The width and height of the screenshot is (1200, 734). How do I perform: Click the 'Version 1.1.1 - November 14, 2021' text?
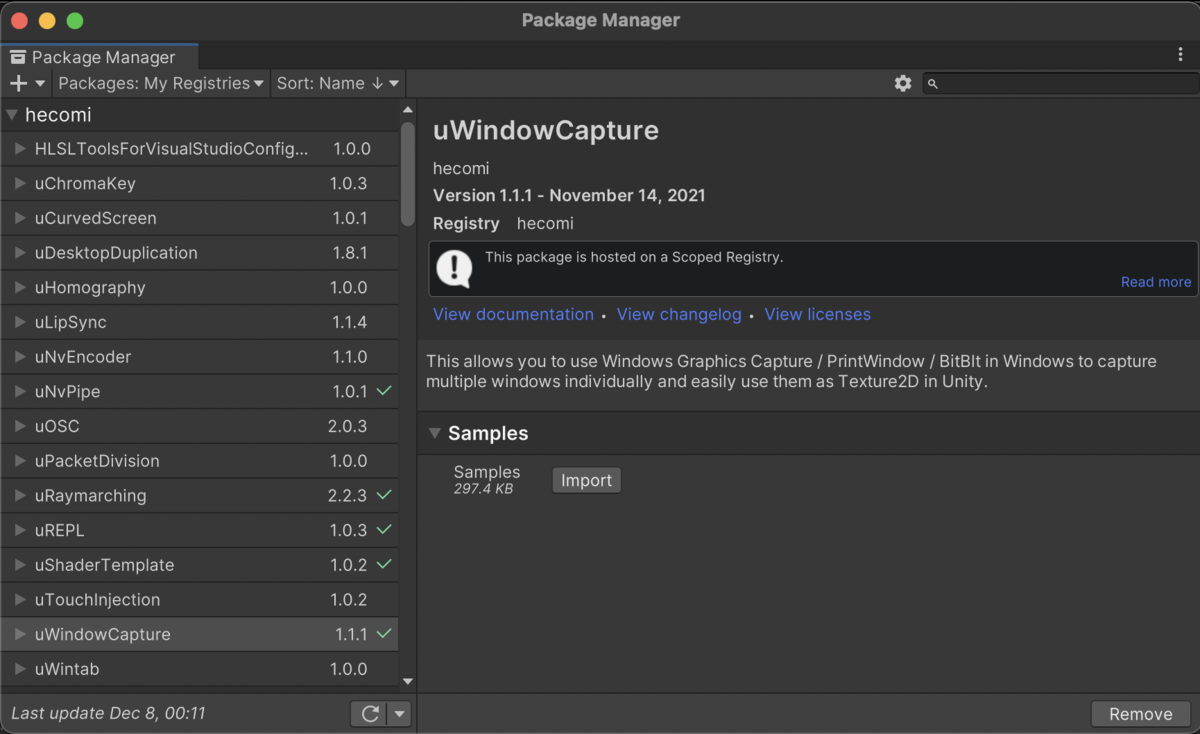569,195
